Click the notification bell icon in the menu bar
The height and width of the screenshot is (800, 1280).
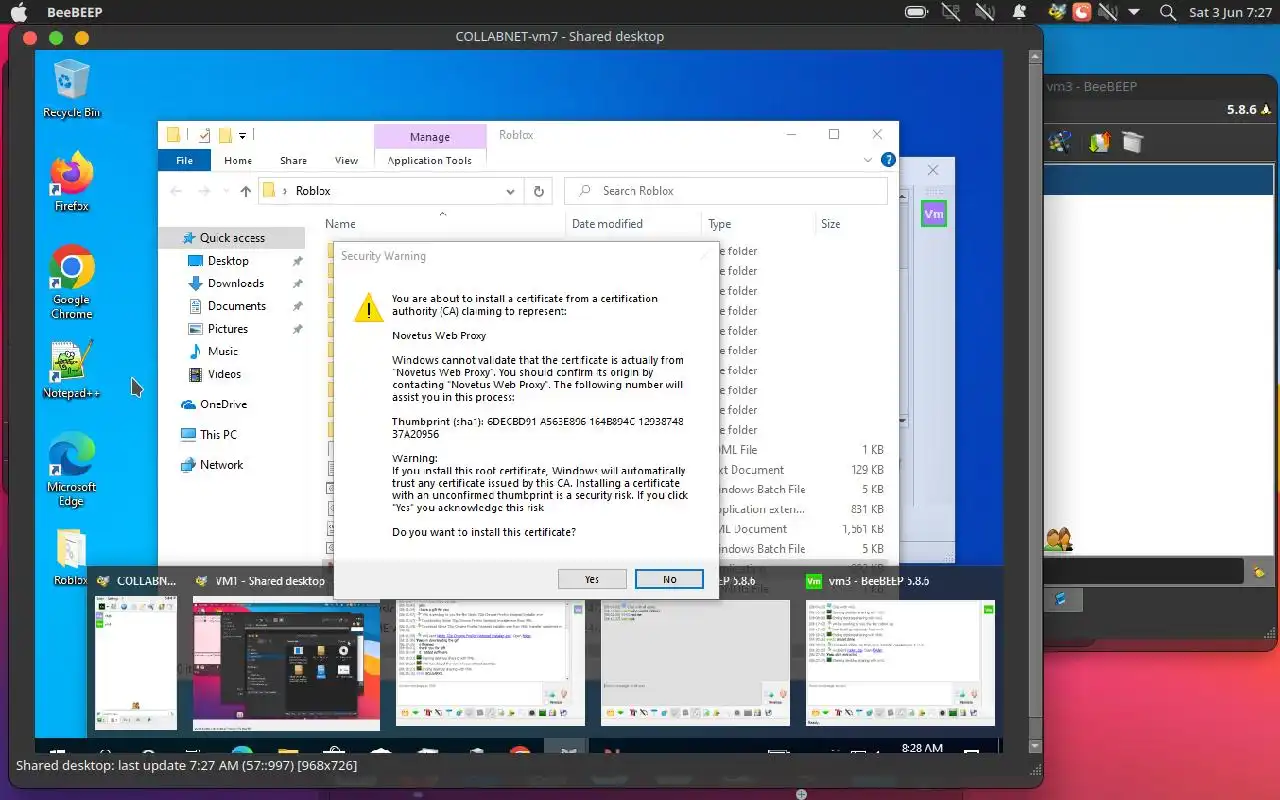tap(1019, 12)
